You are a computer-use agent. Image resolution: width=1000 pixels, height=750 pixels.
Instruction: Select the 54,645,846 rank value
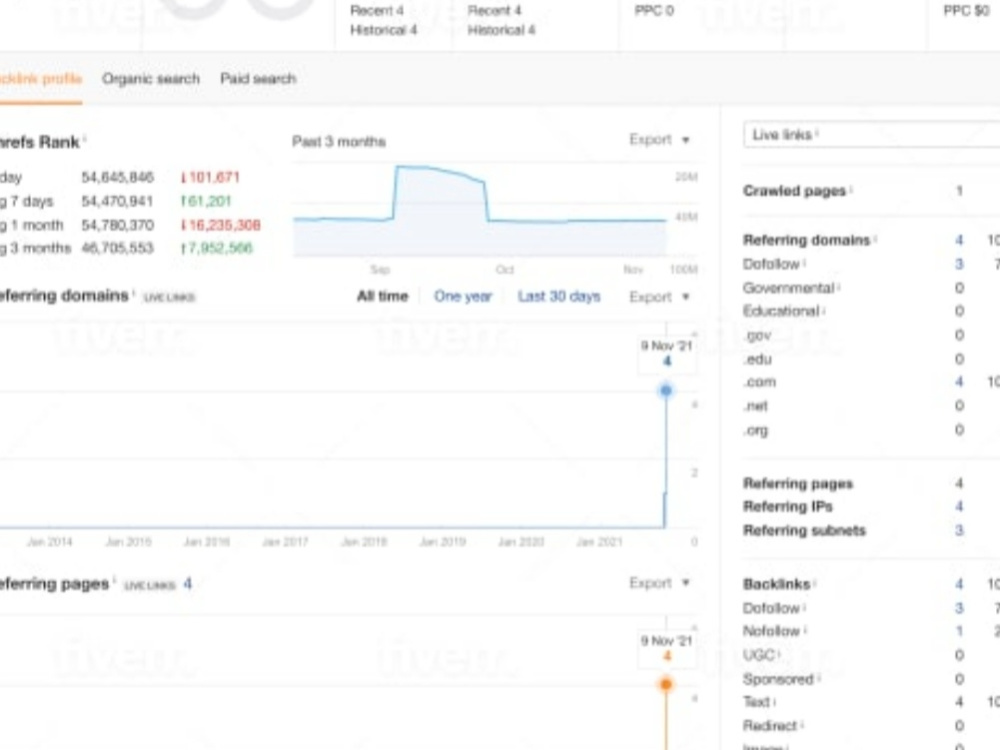pyautogui.click(x=117, y=177)
